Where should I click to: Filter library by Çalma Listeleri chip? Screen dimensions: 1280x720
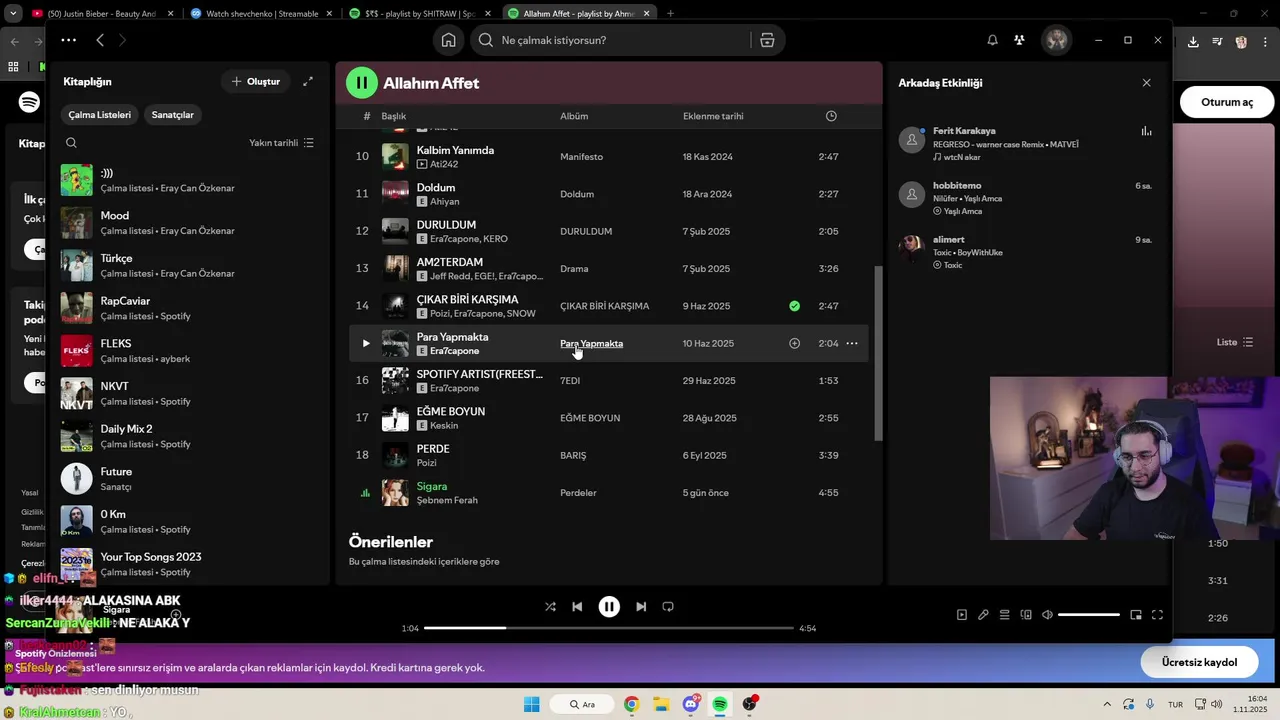pyautogui.click(x=100, y=115)
